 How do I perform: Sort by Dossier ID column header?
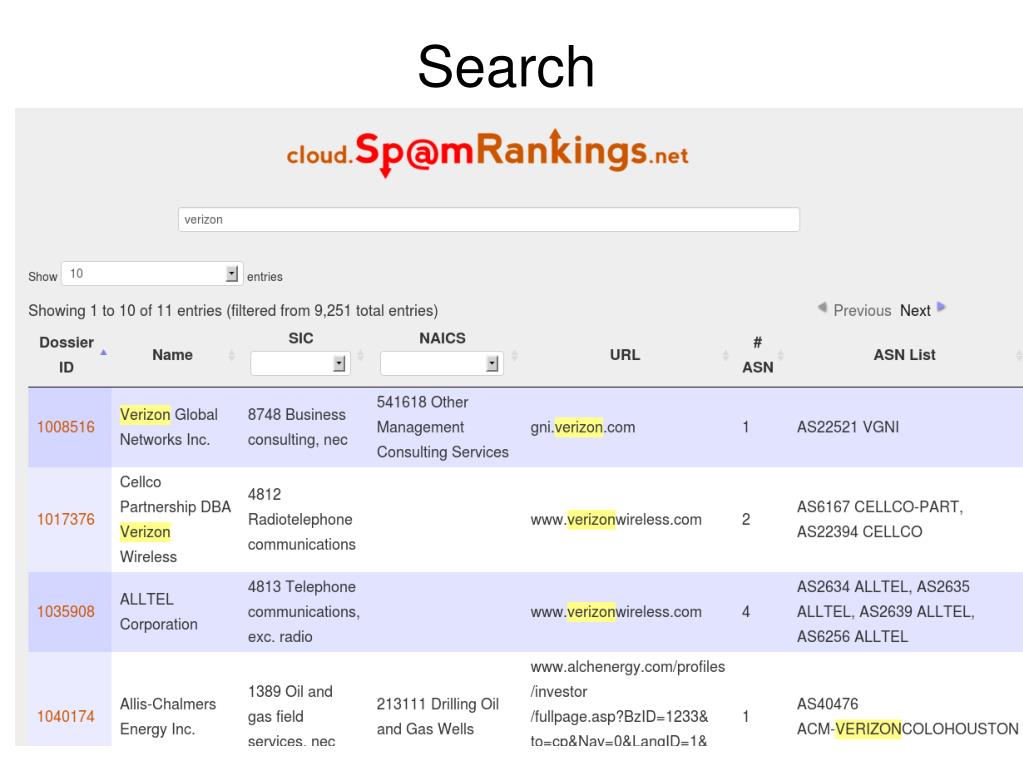click(67, 355)
